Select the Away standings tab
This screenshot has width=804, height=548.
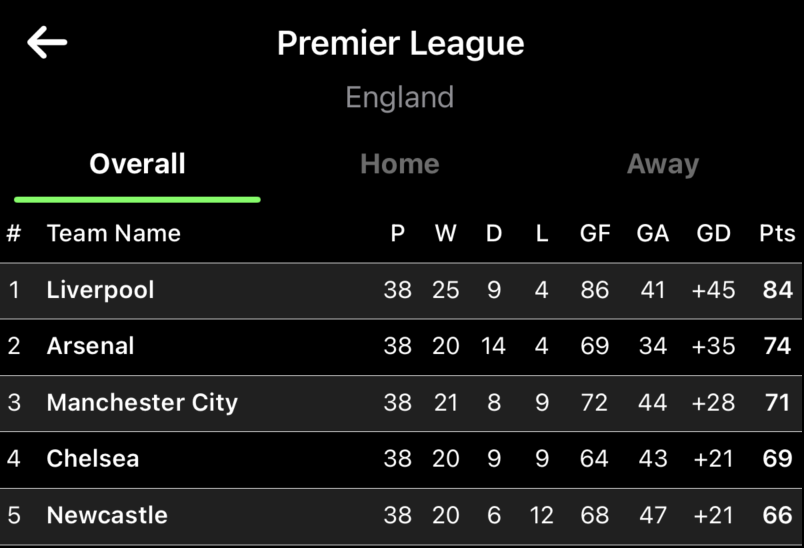[662, 164]
